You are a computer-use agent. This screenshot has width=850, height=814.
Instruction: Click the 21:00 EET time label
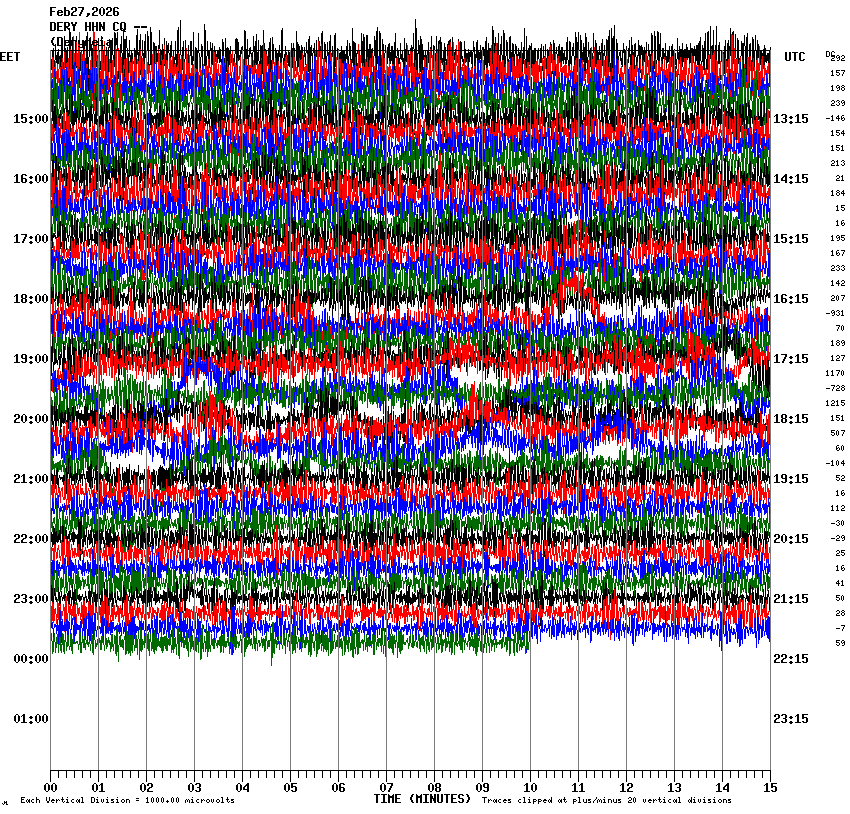click(30, 479)
